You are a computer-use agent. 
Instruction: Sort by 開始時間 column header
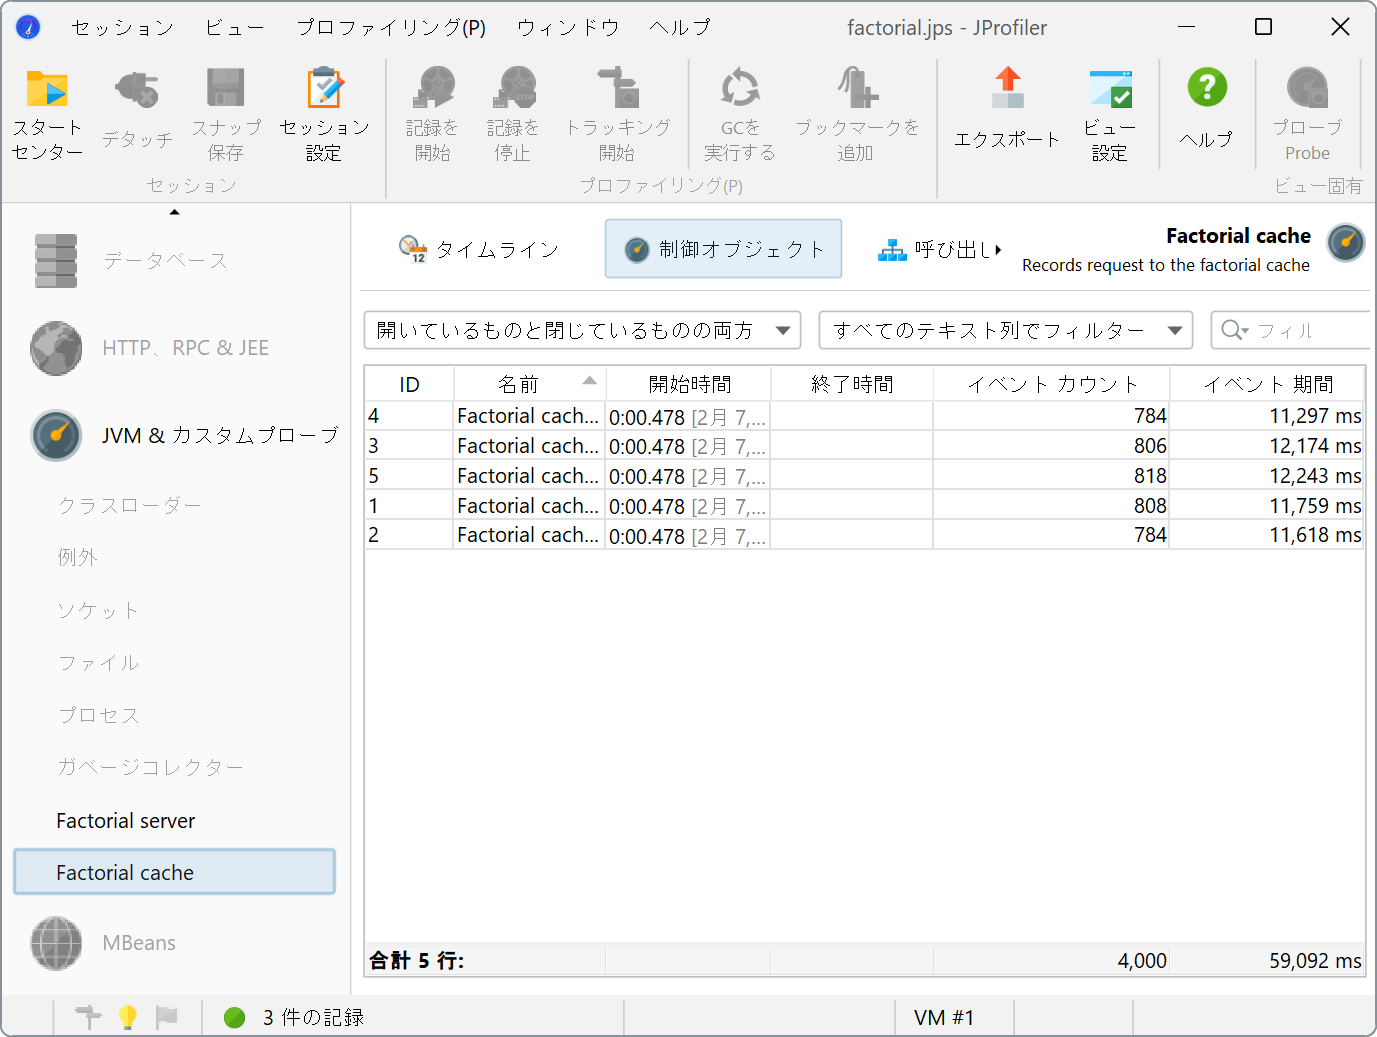pyautogui.click(x=689, y=384)
